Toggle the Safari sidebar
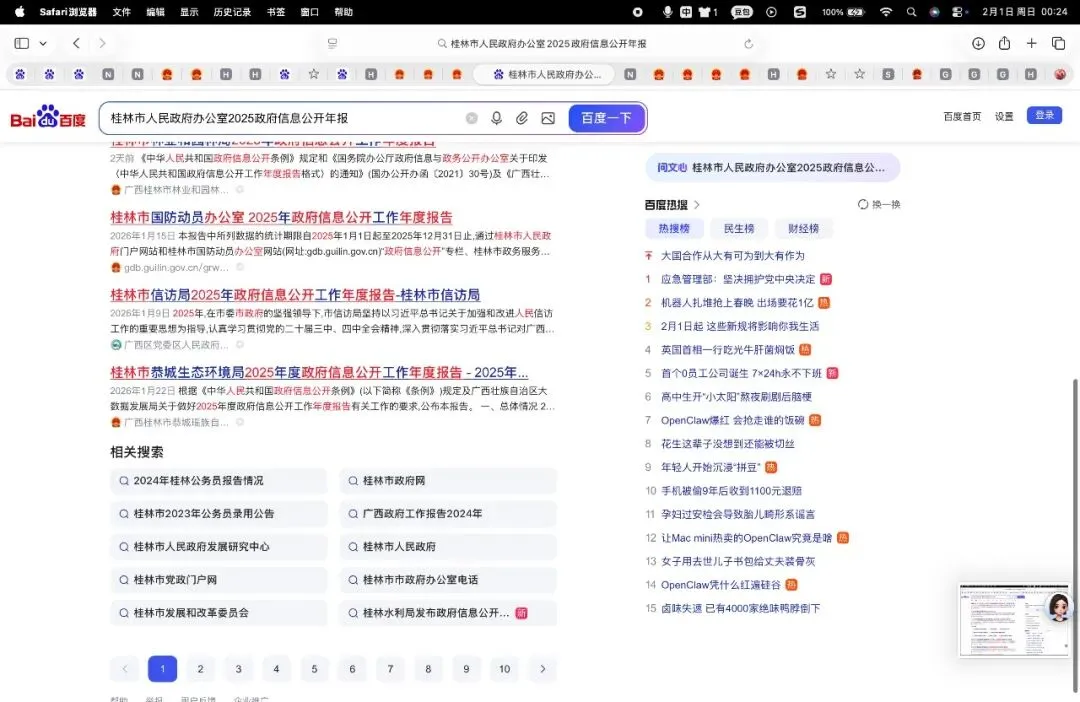Screen dimensions: 1080x702 pos(21,43)
